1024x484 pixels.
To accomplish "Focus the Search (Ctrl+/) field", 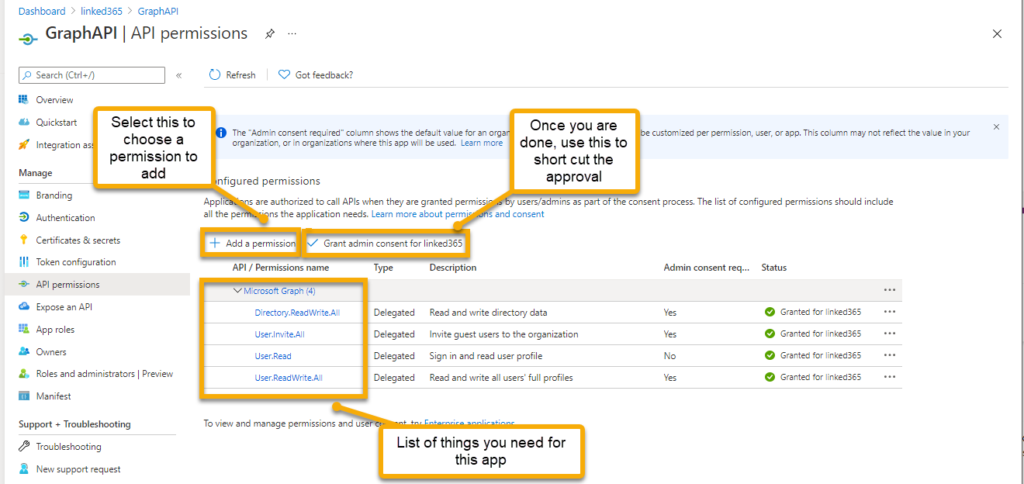I will pyautogui.click(x=91, y=75).
